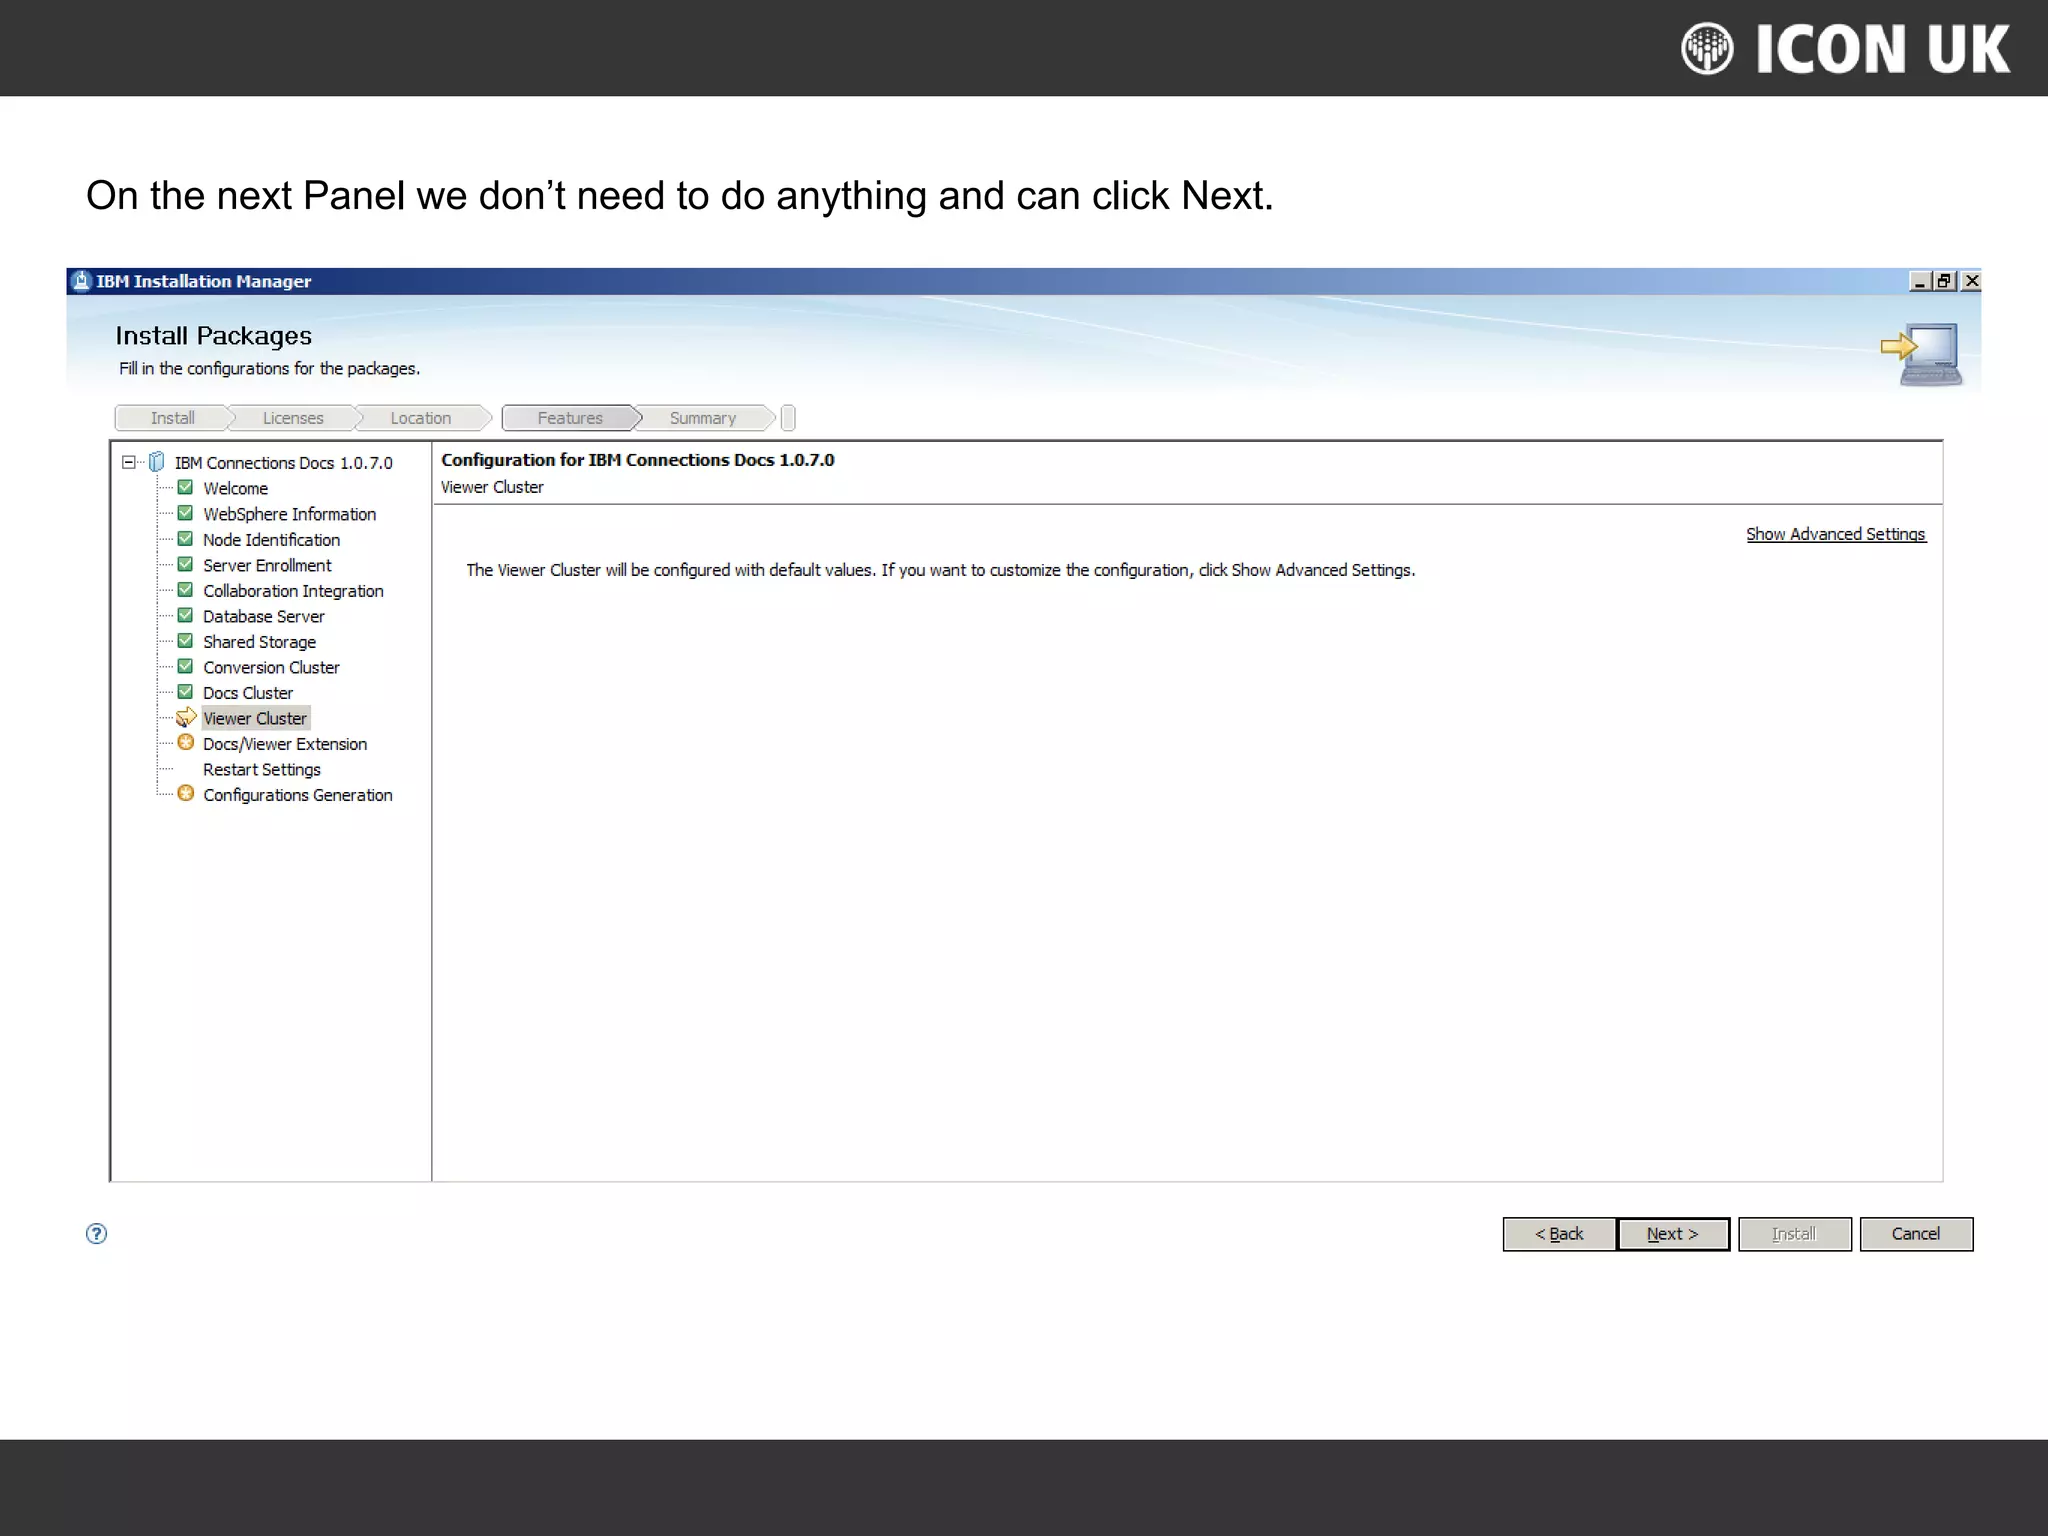The image size is (2048, 1536).
Task: Click green check icon beside Docs Cluster
Action: [185, 691]
